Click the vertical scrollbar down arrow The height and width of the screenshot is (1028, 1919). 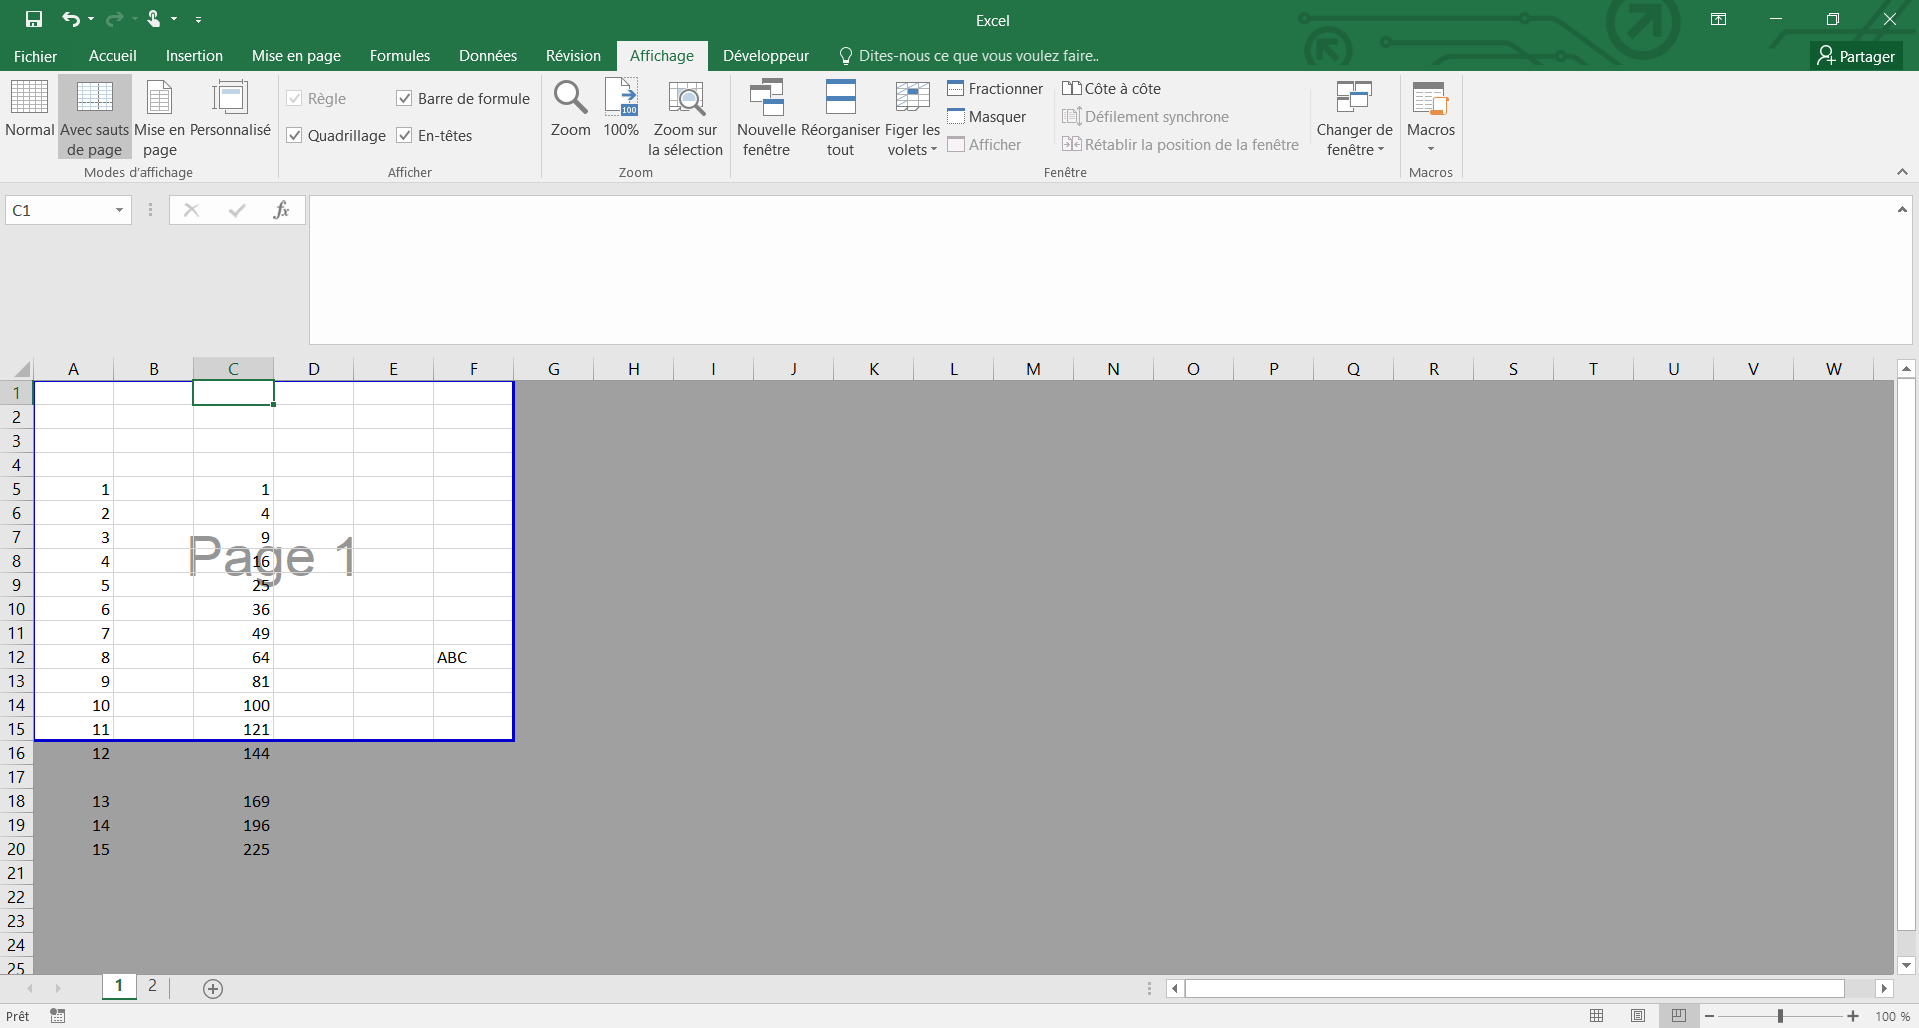click(1906, 966)
